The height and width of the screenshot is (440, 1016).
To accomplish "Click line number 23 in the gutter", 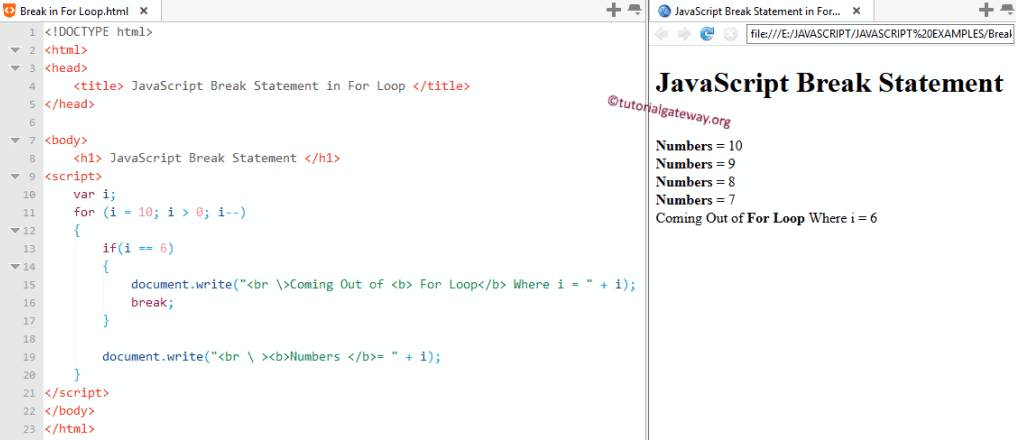I will click(x=29, y=429).
